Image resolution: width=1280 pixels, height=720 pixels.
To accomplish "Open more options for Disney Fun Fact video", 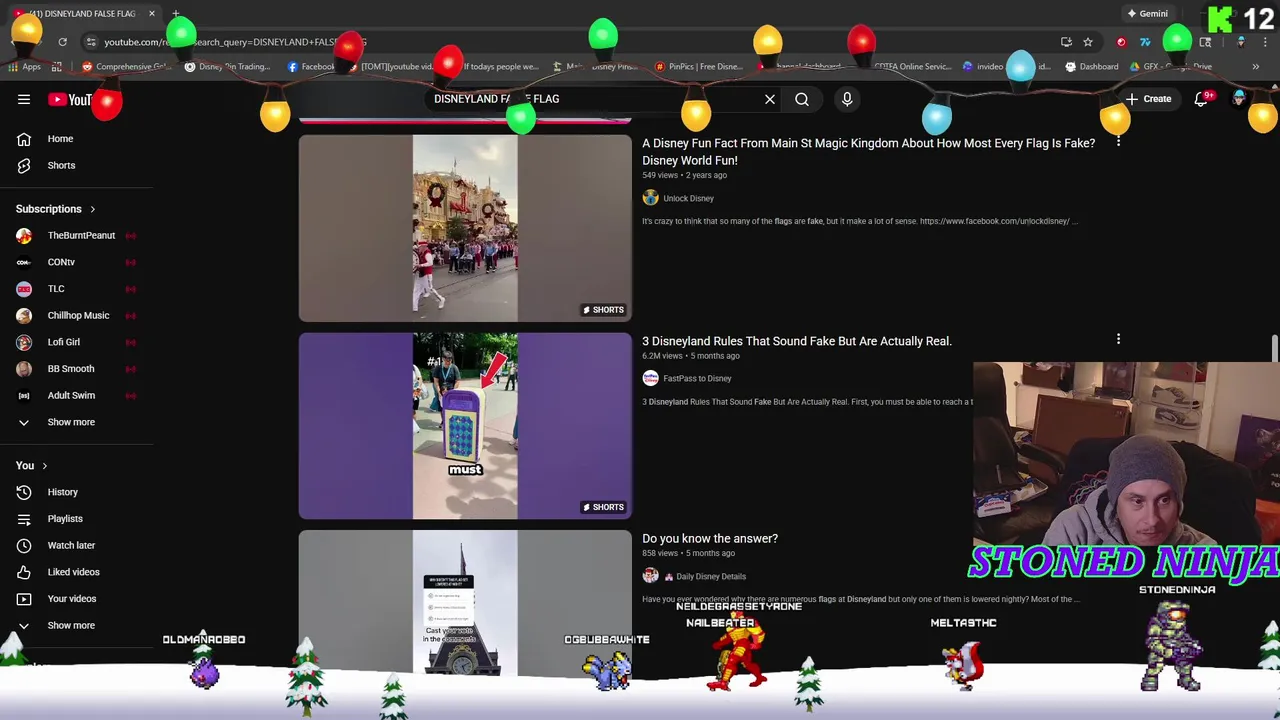I will click(x=1118, y=143).
